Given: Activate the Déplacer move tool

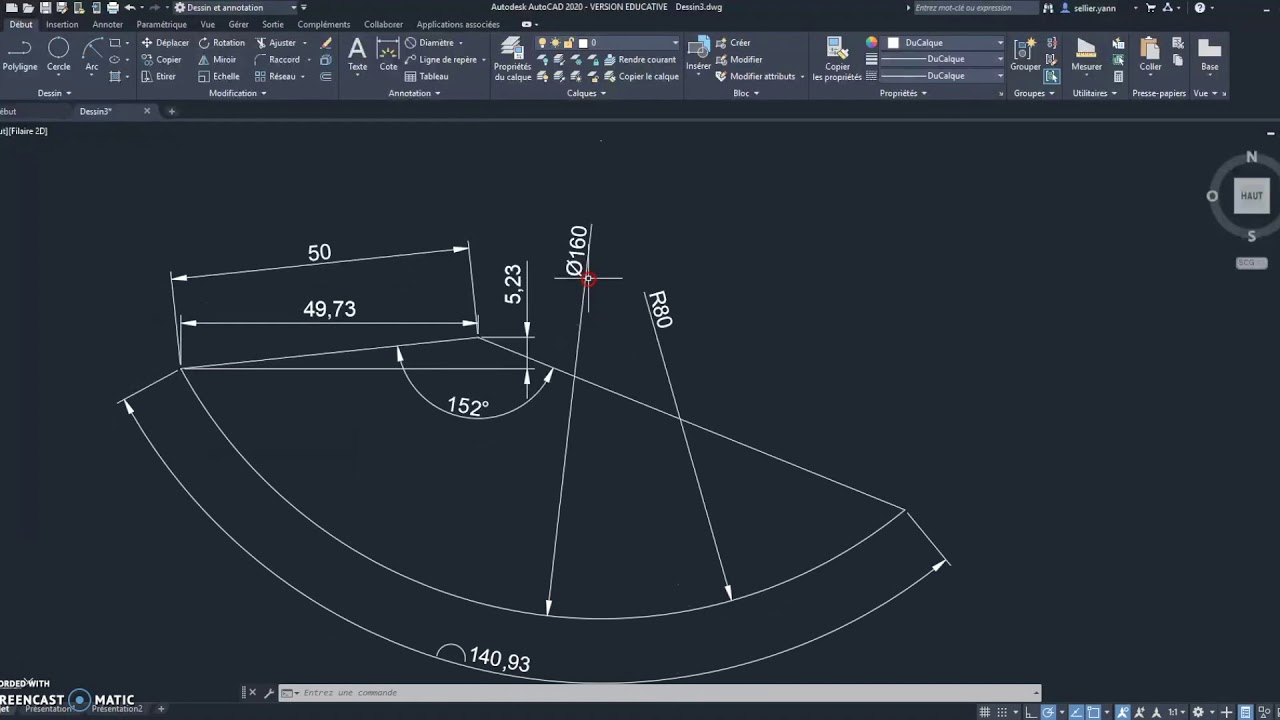Looking at the screenshot, I should 165,43.
